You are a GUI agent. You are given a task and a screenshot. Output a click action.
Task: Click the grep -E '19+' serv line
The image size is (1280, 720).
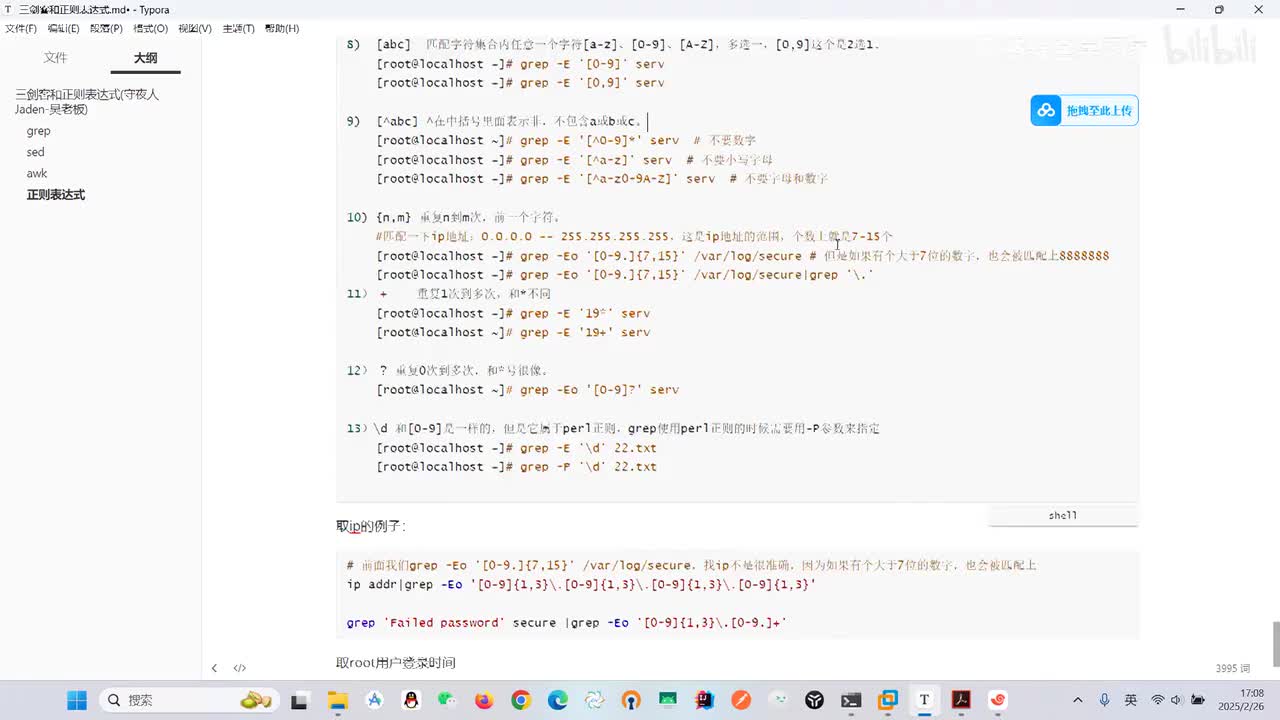tap(513, 332)
